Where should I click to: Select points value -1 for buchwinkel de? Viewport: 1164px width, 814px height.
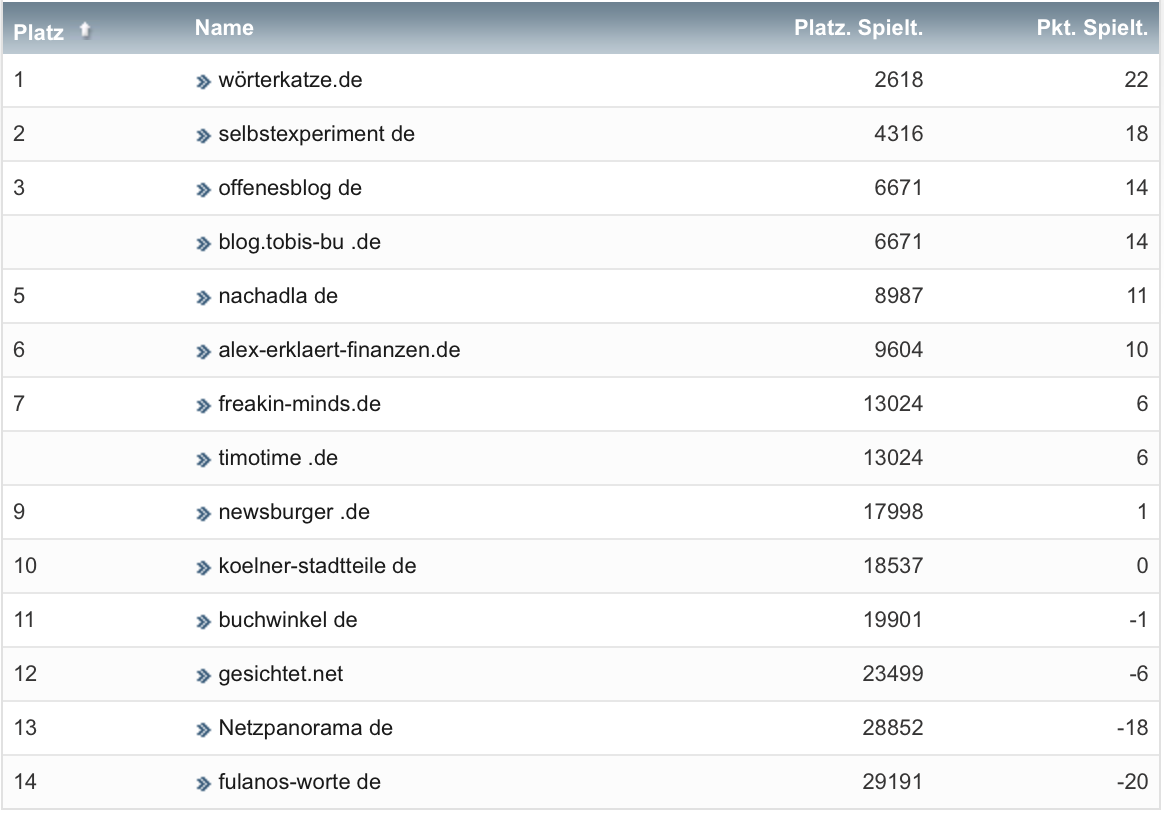click(x=1139, y=620)
